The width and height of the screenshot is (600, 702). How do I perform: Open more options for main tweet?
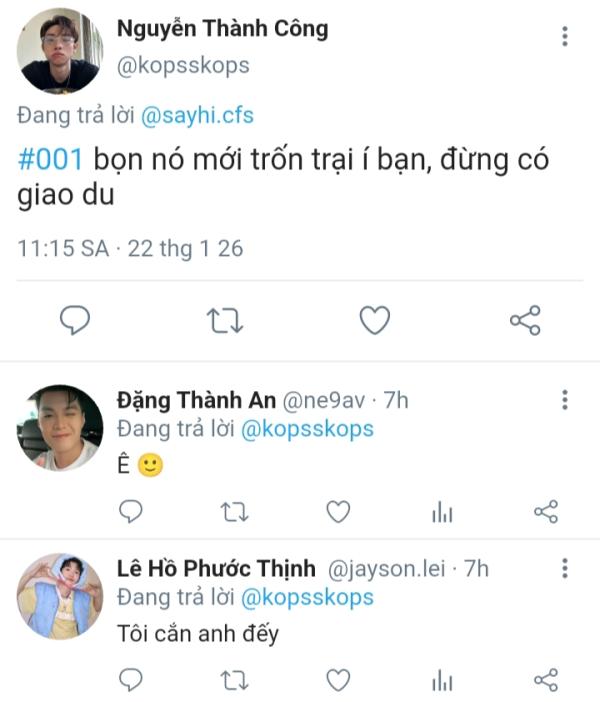[x=565, y=36]
